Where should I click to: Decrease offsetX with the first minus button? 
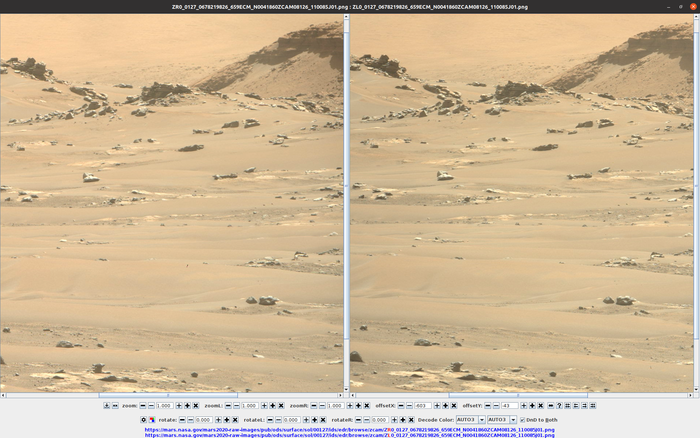click(x=401, y=406)
